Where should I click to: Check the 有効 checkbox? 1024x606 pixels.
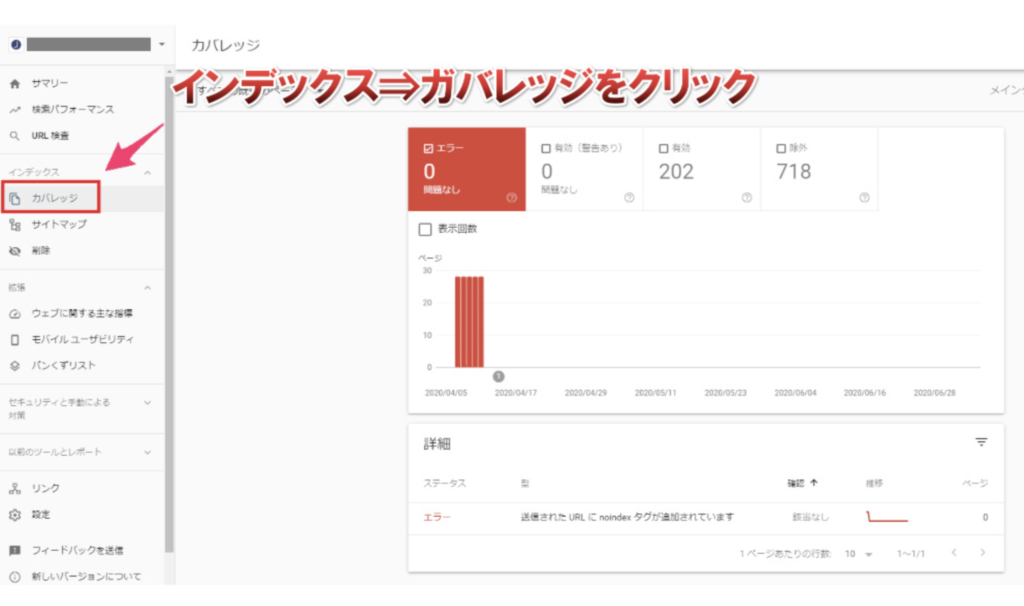pos(664,149)
